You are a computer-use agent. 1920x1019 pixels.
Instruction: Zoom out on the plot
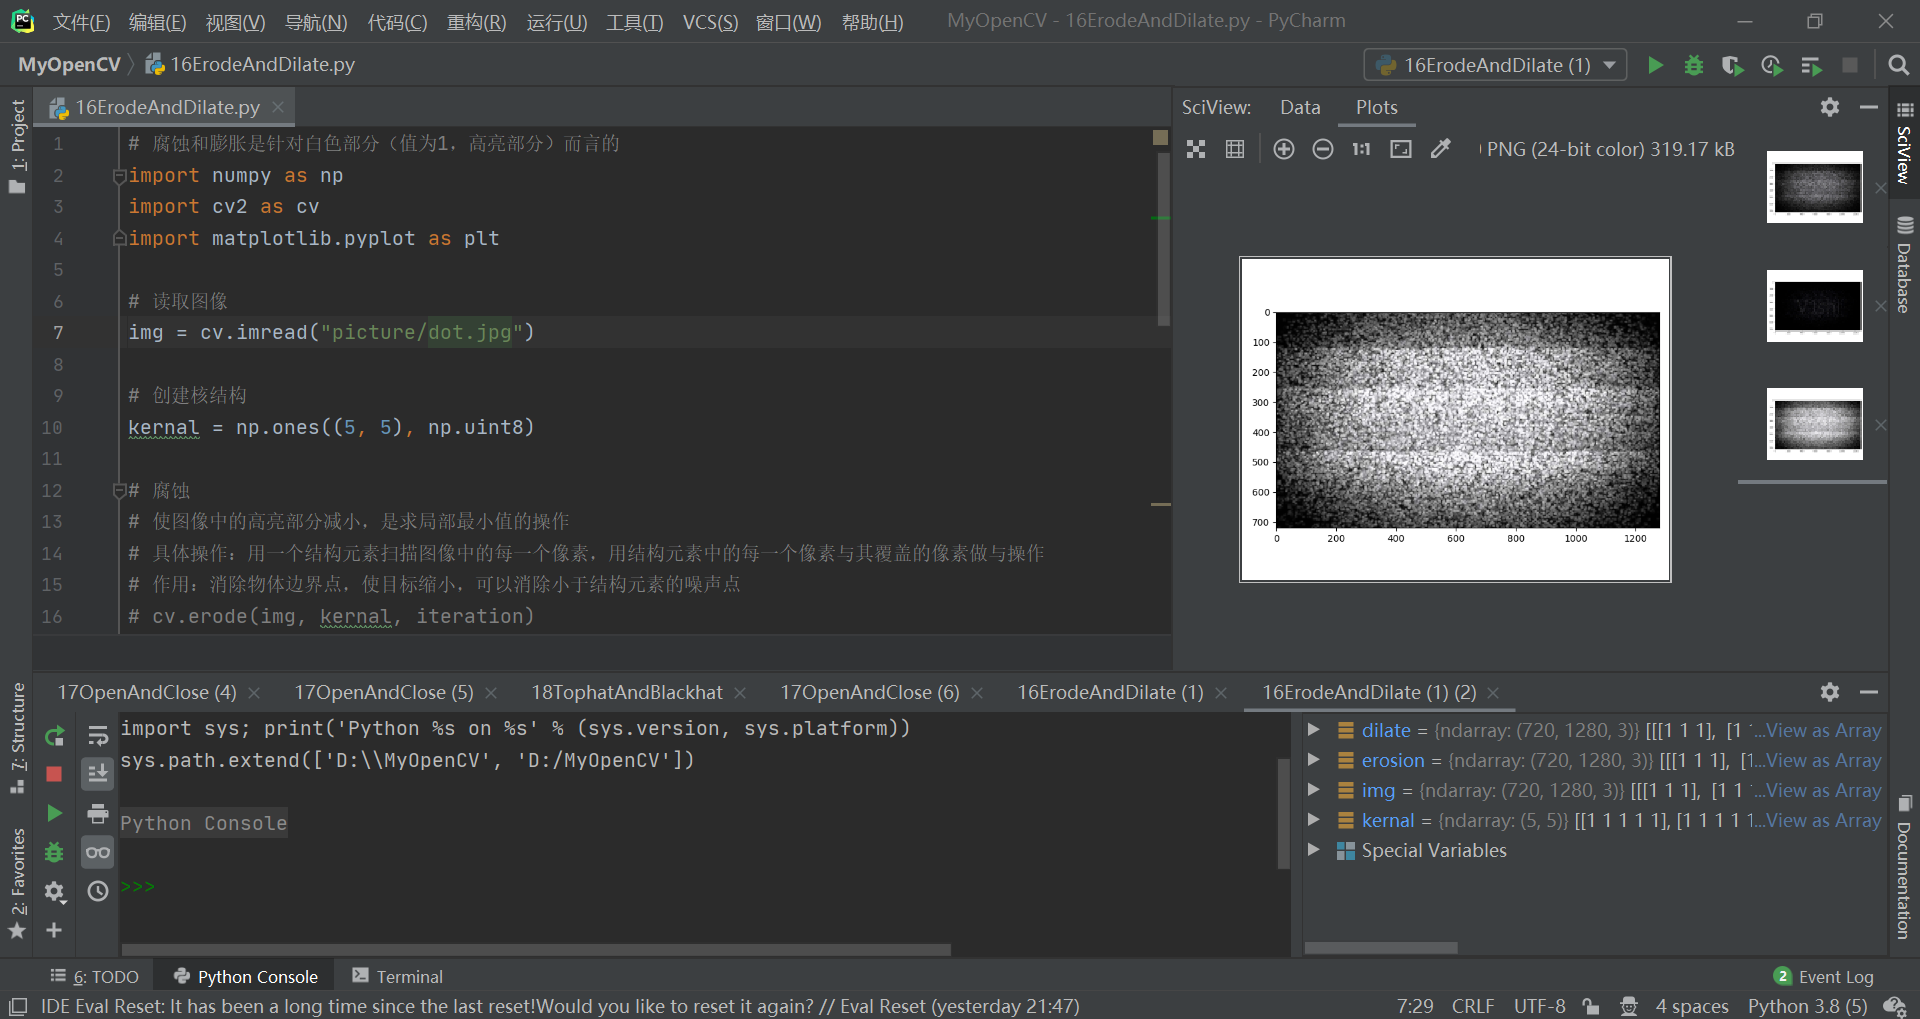click(x=1323, y=148)
